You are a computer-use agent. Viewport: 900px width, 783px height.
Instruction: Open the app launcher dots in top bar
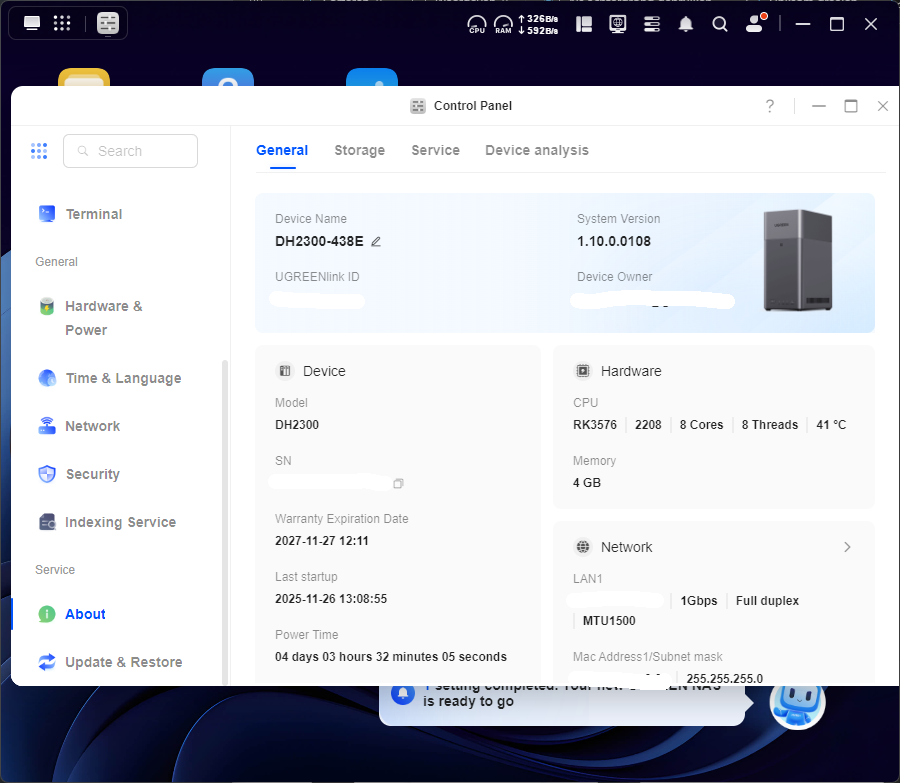click(x=61, y=23)
